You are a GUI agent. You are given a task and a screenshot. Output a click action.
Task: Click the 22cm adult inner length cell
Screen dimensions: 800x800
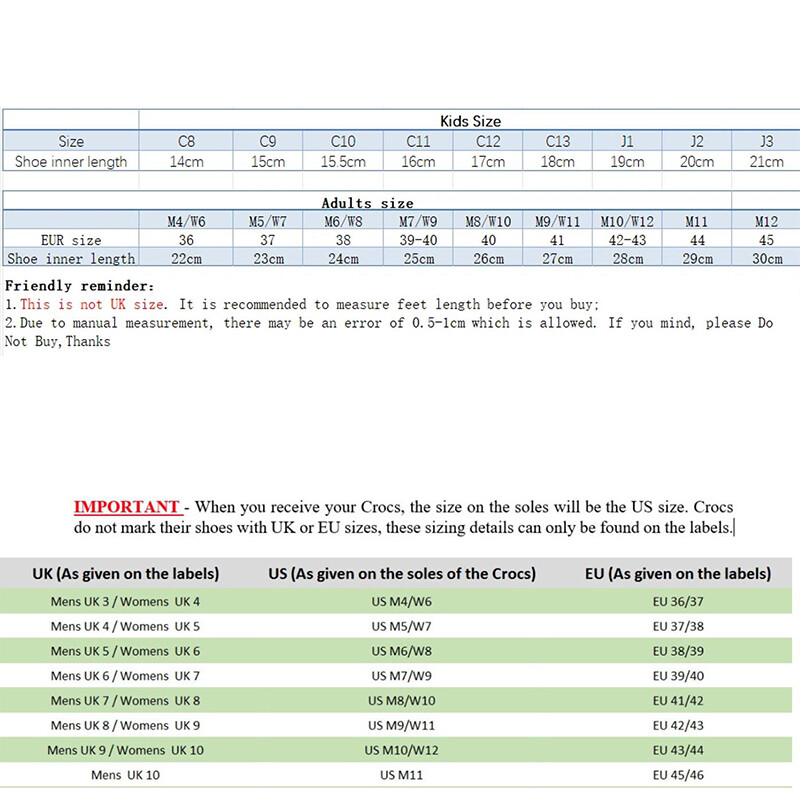click(x=186, y=258)
